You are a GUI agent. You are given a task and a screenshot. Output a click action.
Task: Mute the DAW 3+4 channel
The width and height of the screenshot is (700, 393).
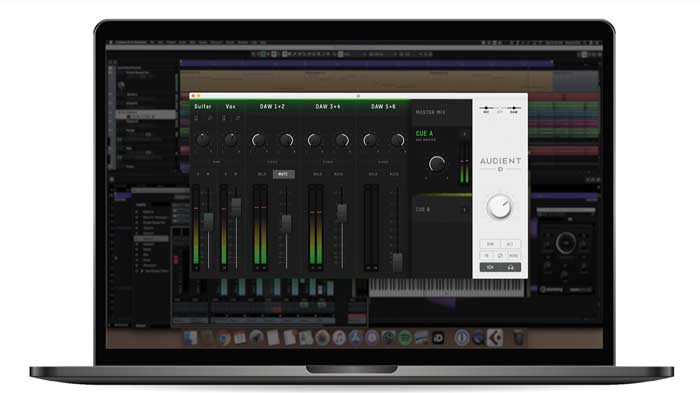coord(339,174)
